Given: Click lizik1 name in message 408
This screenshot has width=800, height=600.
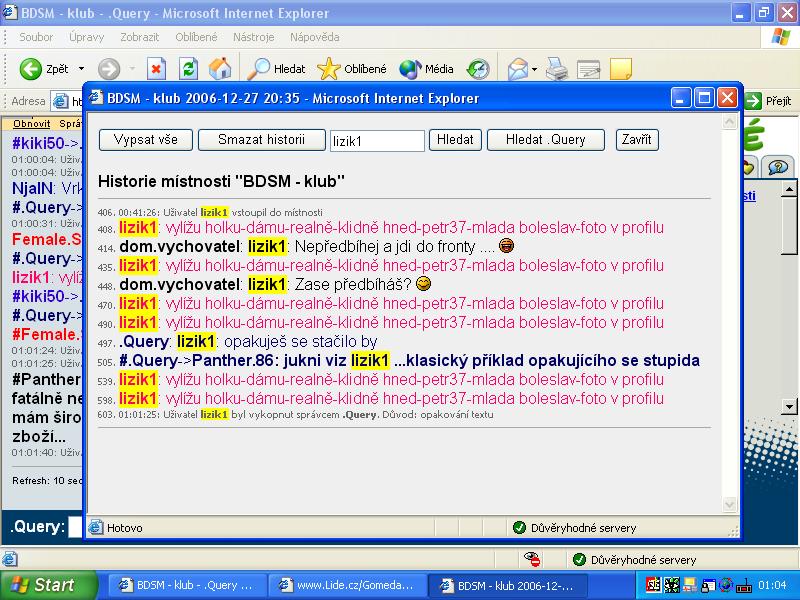Looking at the screenshot, I should (x=138, y=228).
